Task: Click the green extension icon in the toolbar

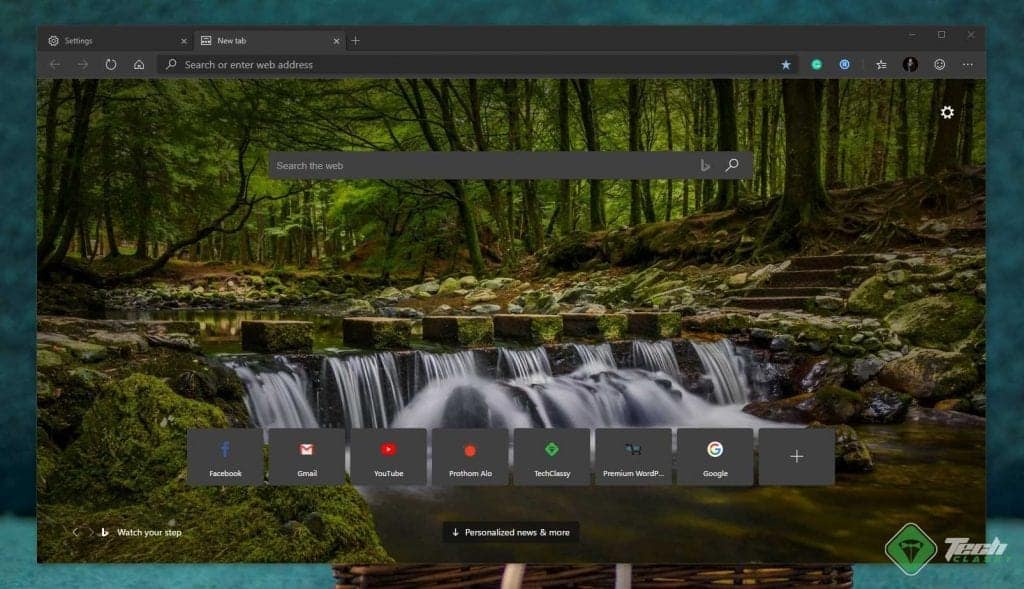Action: coord(817,64)
